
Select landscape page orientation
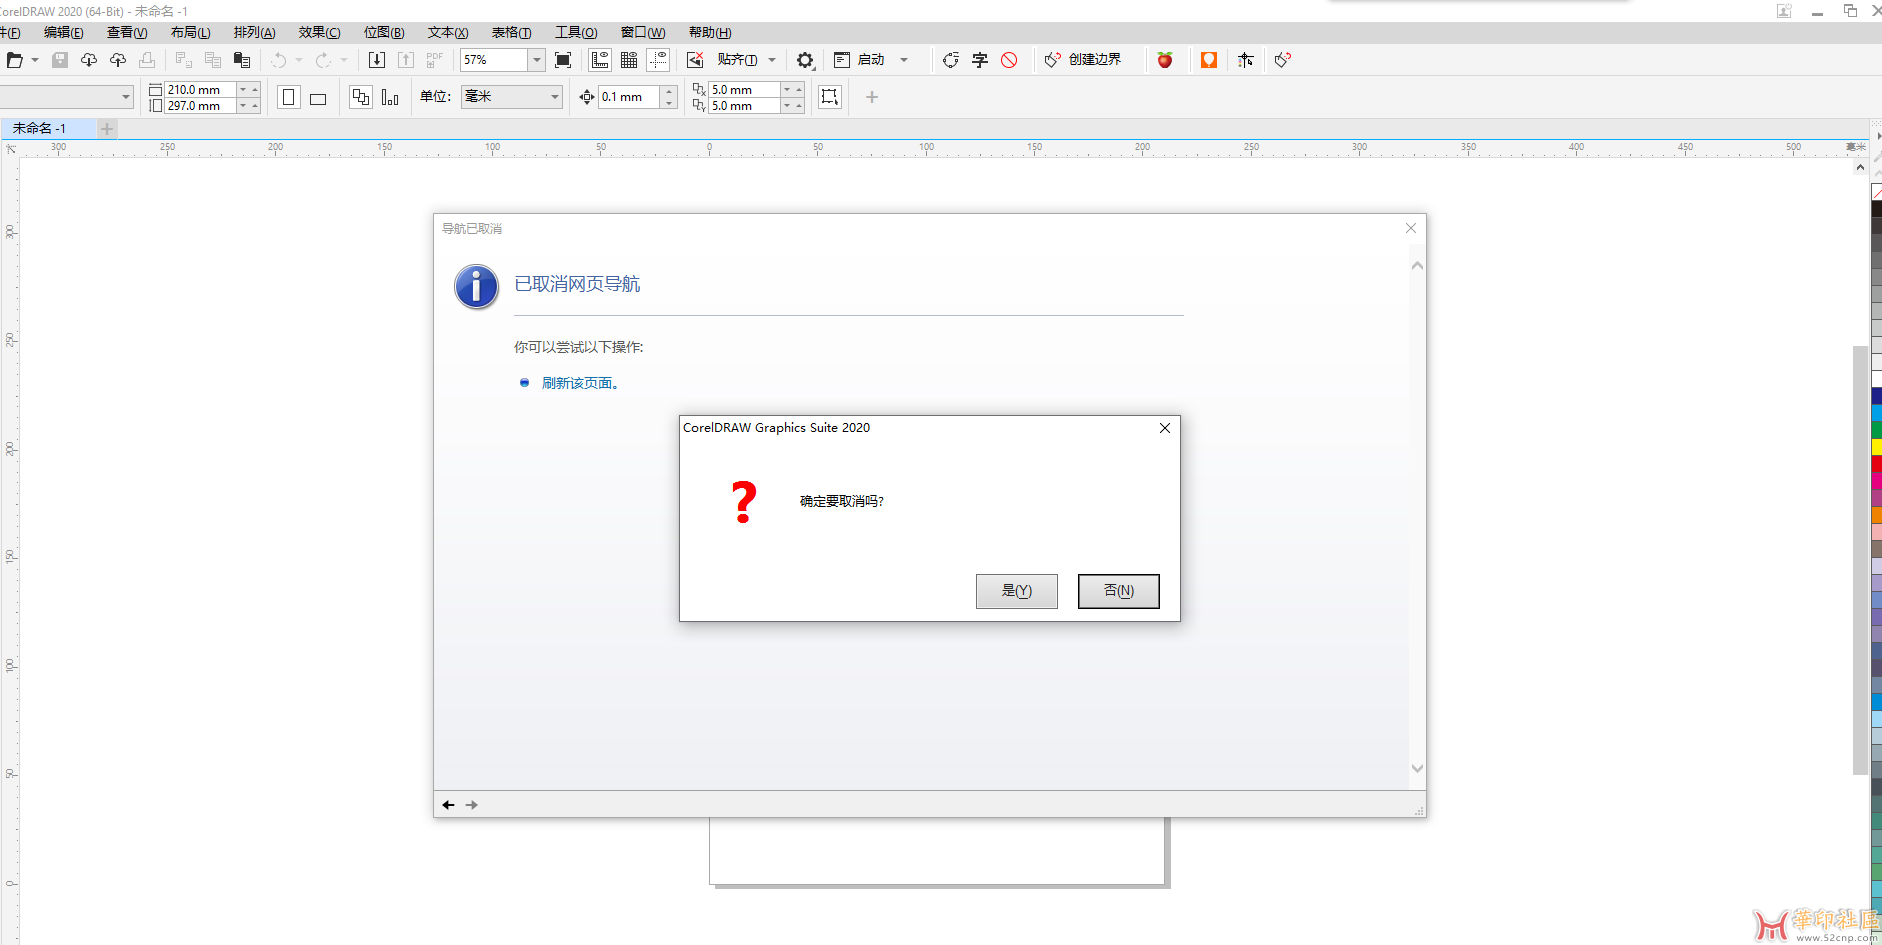pos(318,98)
